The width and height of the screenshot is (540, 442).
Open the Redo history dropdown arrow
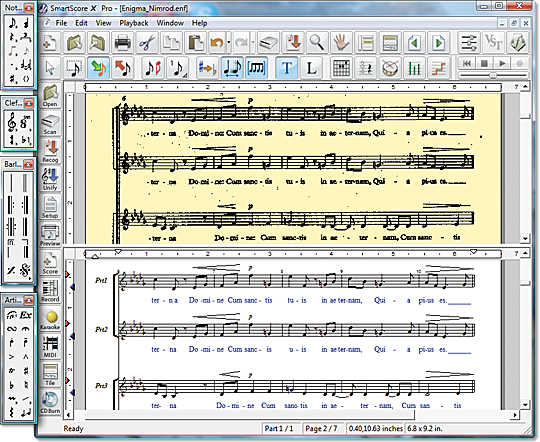[x=253, y=43]
